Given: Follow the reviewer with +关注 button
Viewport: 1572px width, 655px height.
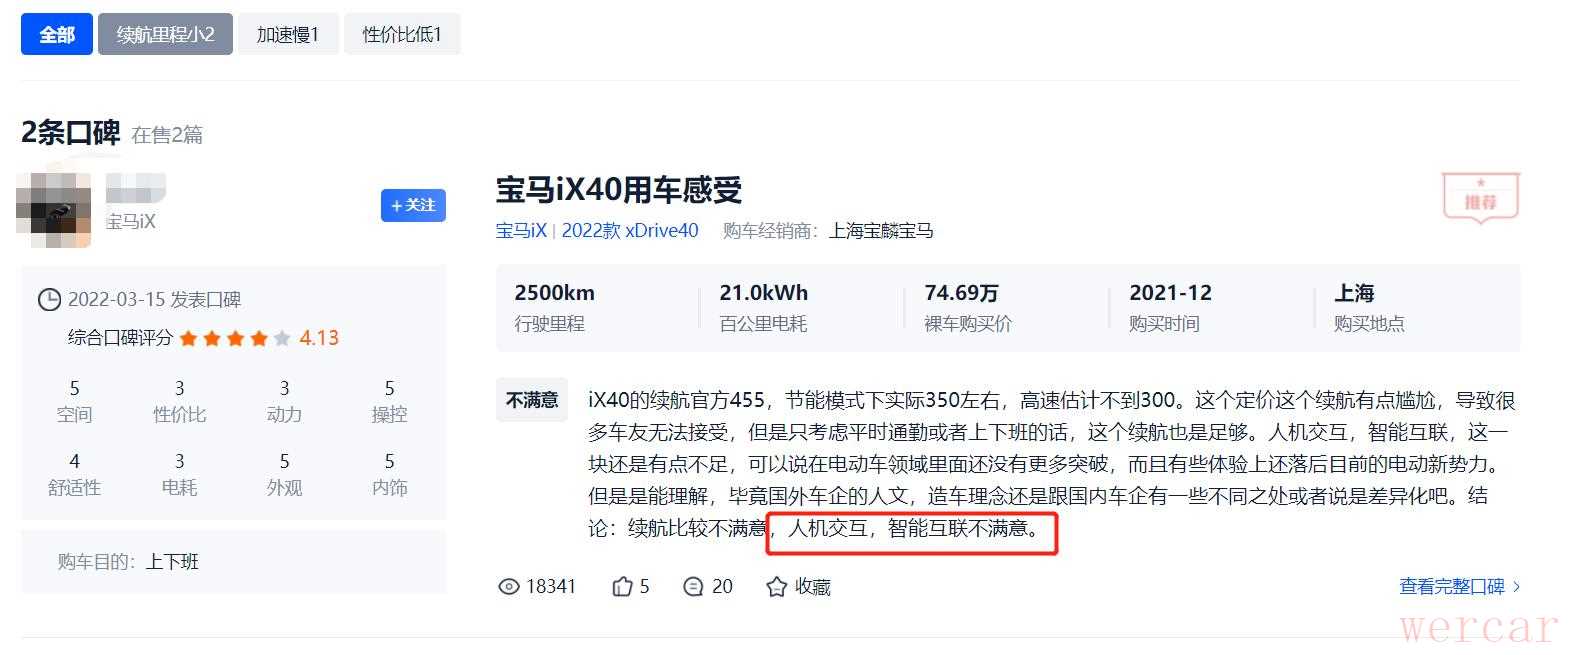Looking at the screenshot, I should click(x=413, y=205).
